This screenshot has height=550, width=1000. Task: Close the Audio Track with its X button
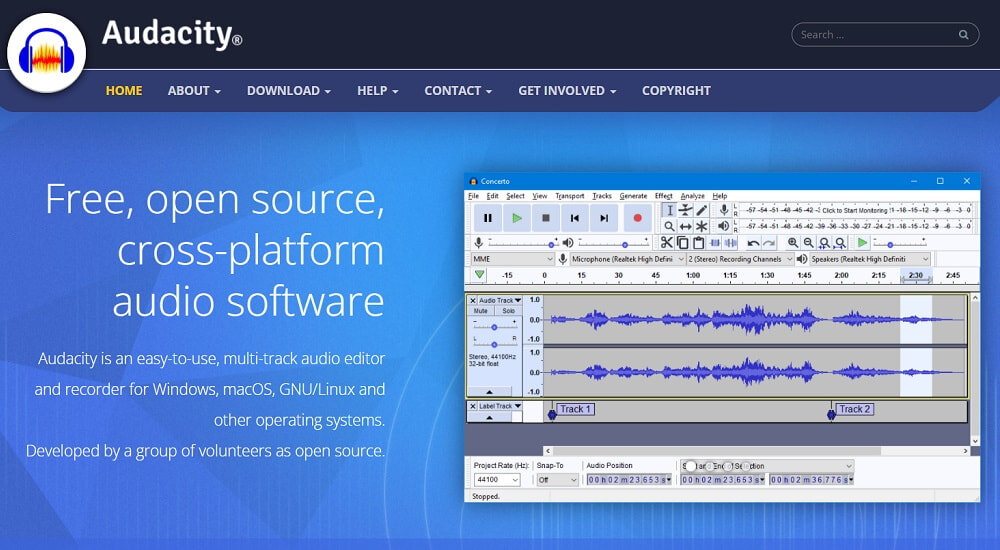(x=473, y=300)
